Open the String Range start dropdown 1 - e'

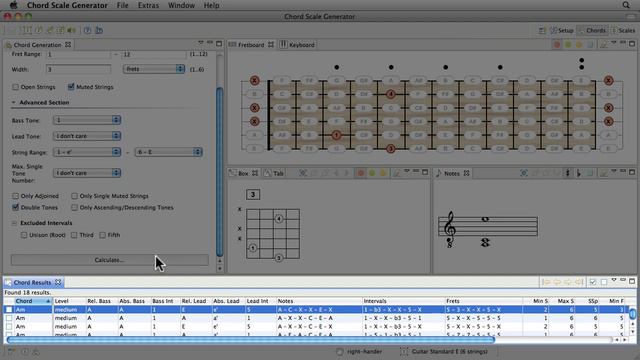click(x=87, y=152)
